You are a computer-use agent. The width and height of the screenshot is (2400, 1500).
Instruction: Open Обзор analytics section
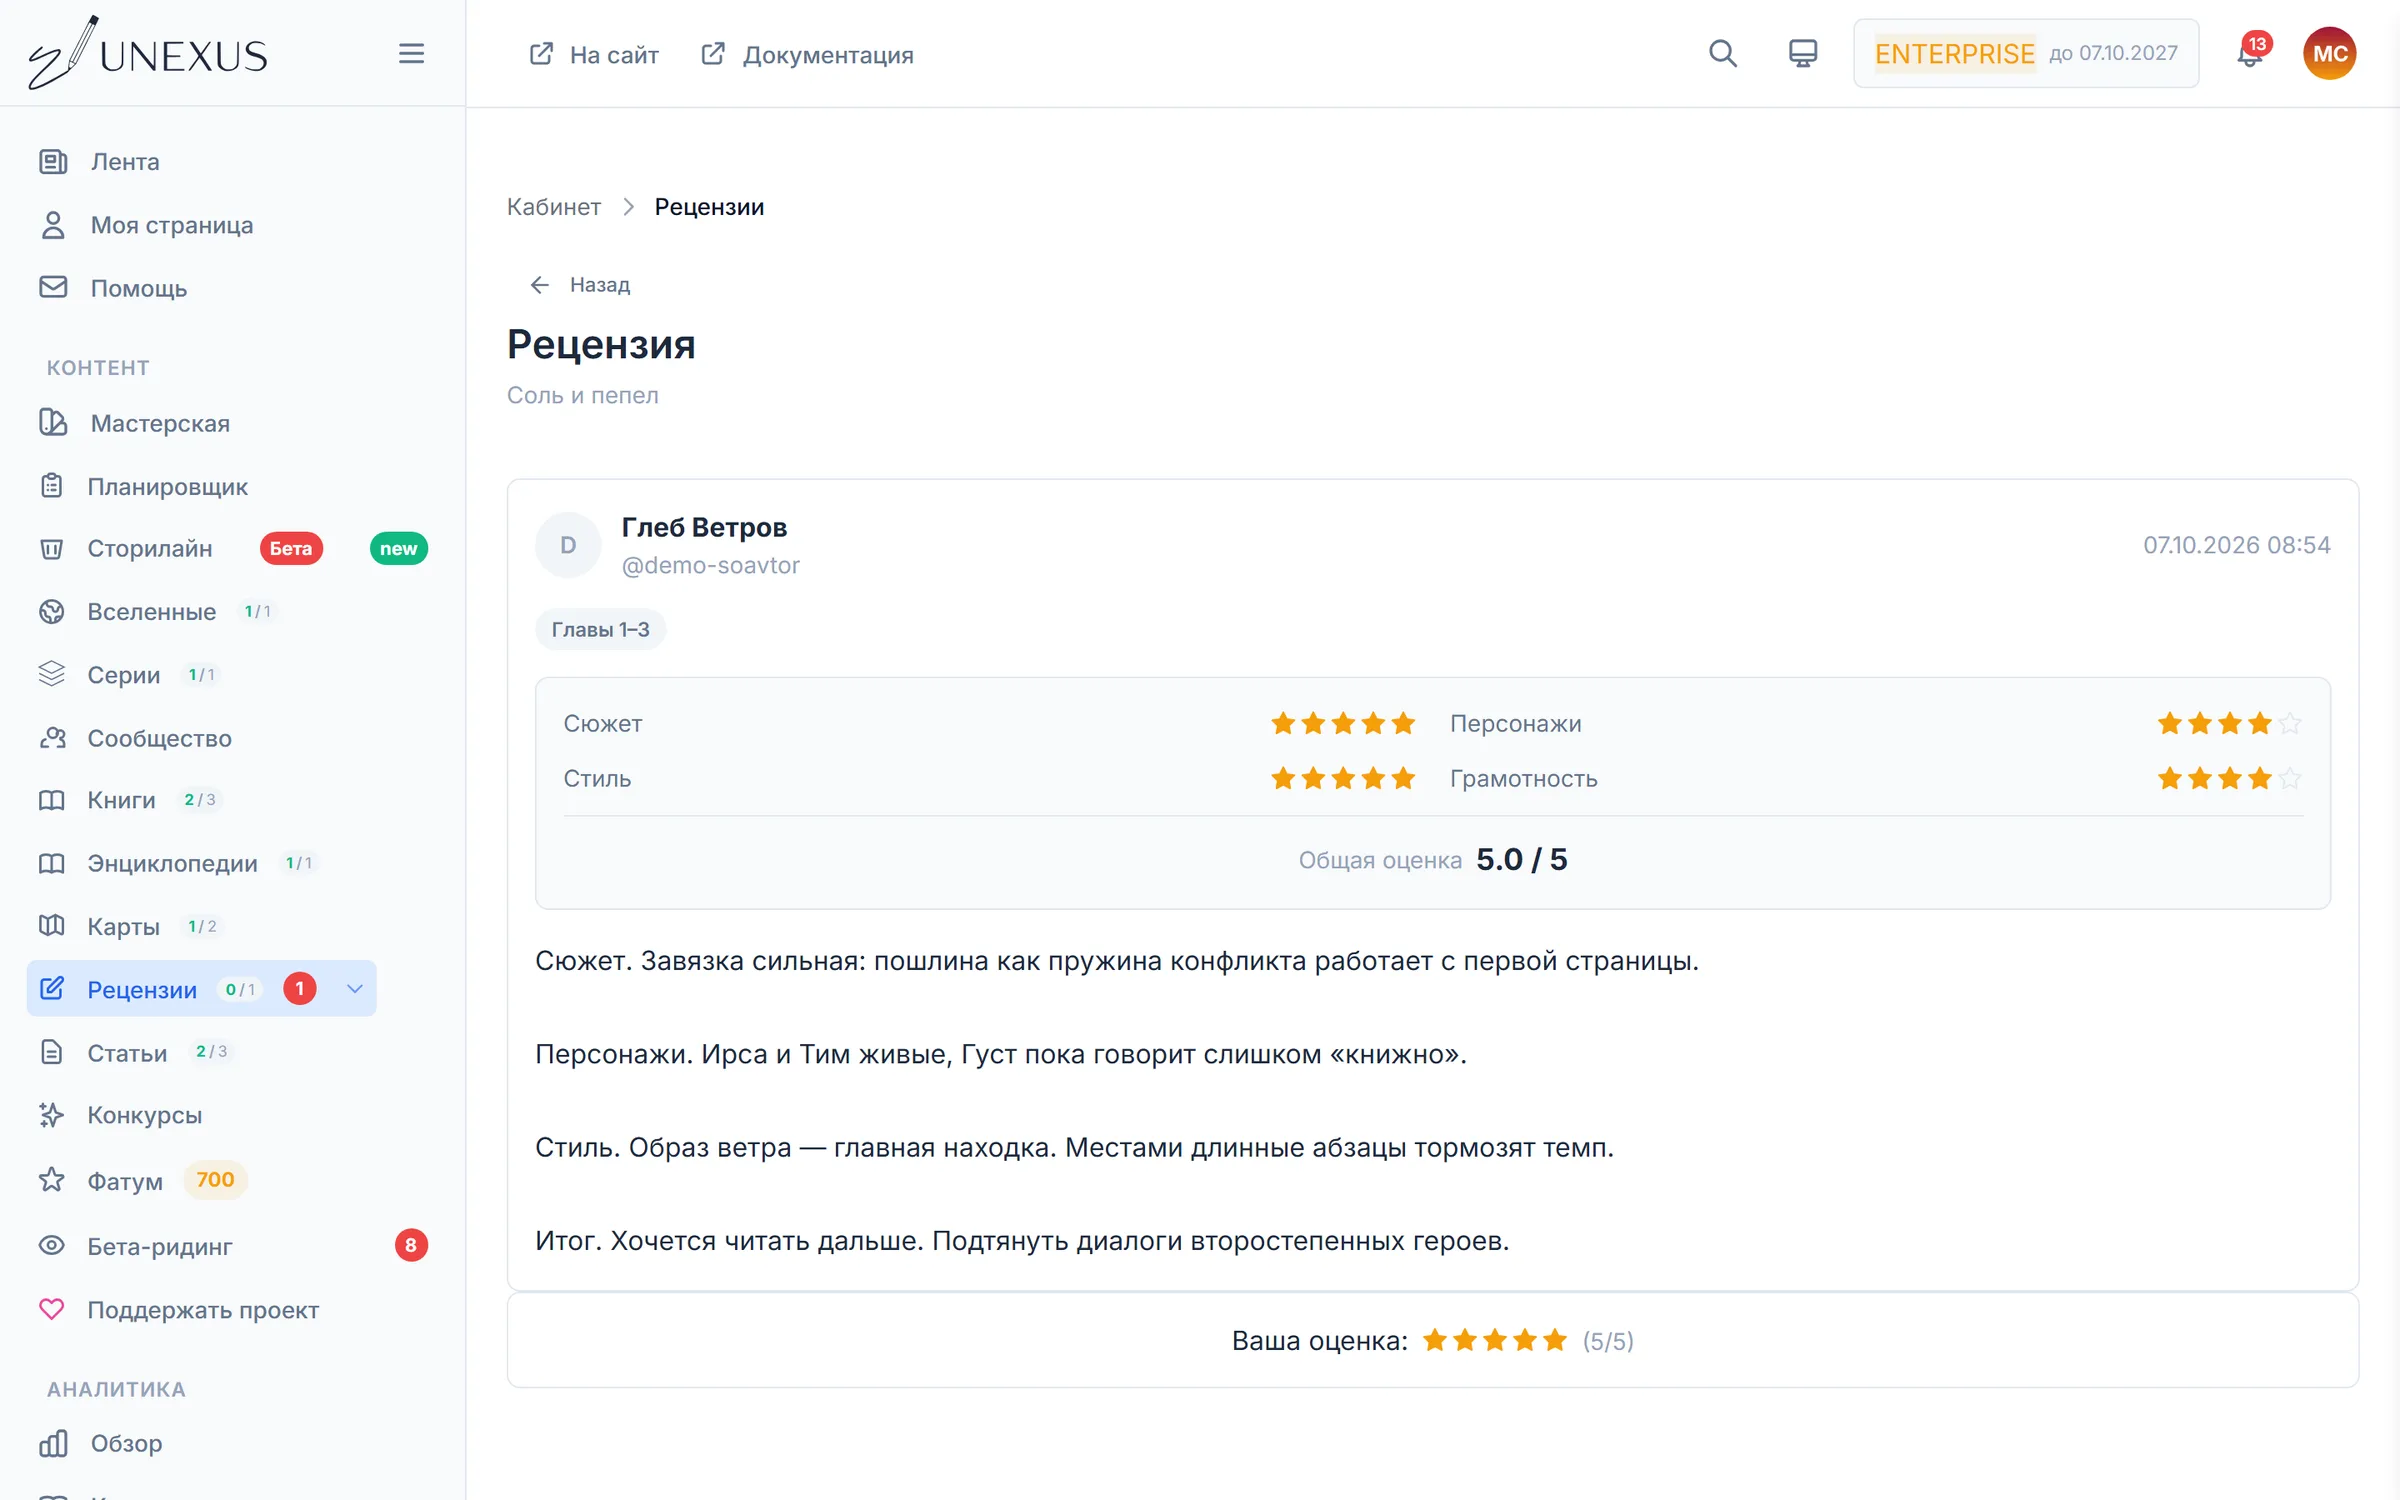126,1443
